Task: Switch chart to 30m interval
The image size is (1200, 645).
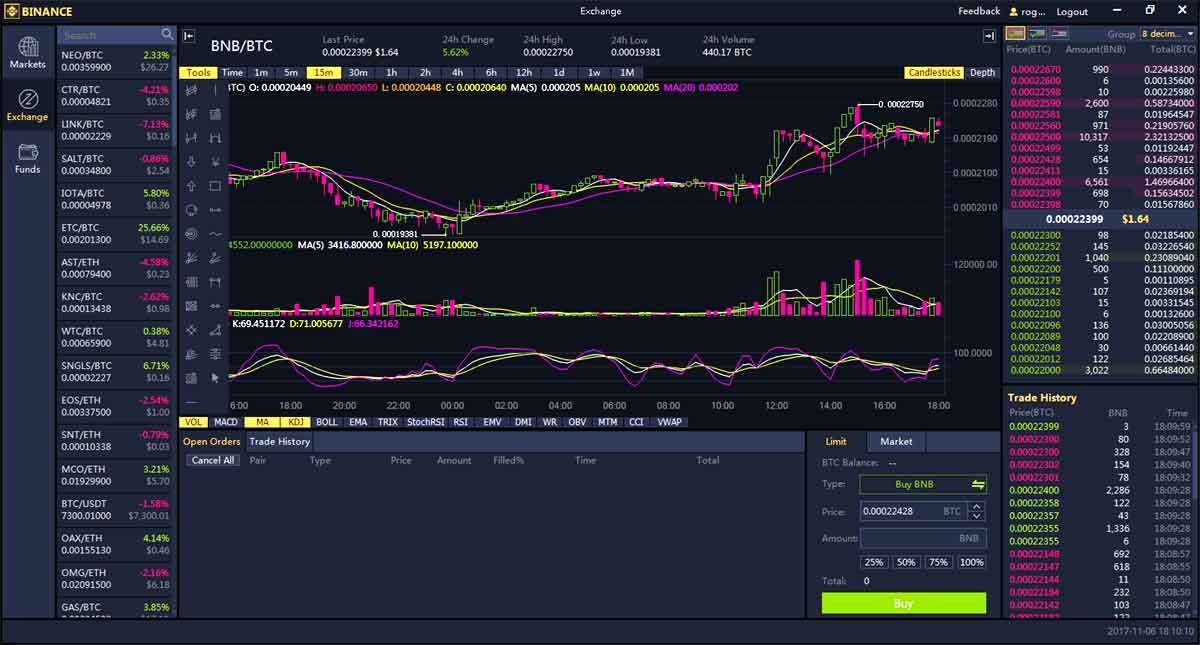Action: click(358, 73)
